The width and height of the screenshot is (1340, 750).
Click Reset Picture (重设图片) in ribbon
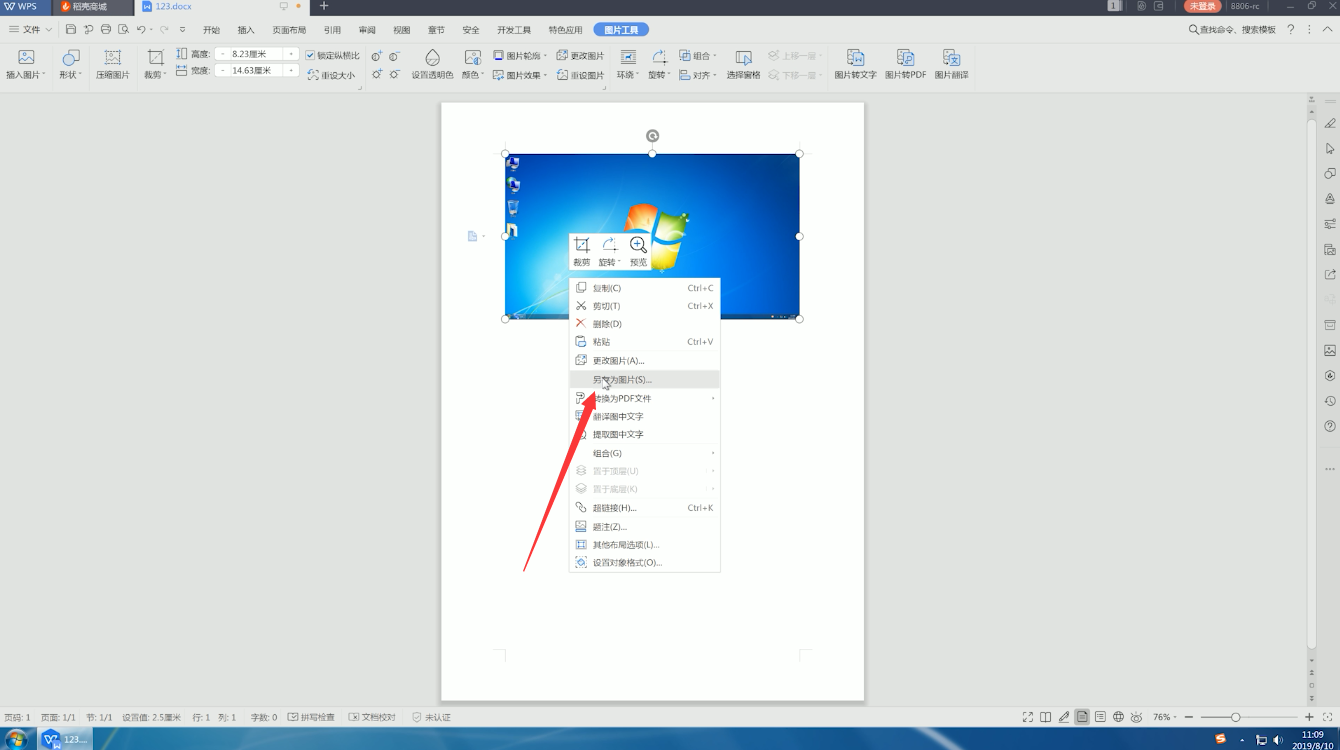tap(580, 75)
